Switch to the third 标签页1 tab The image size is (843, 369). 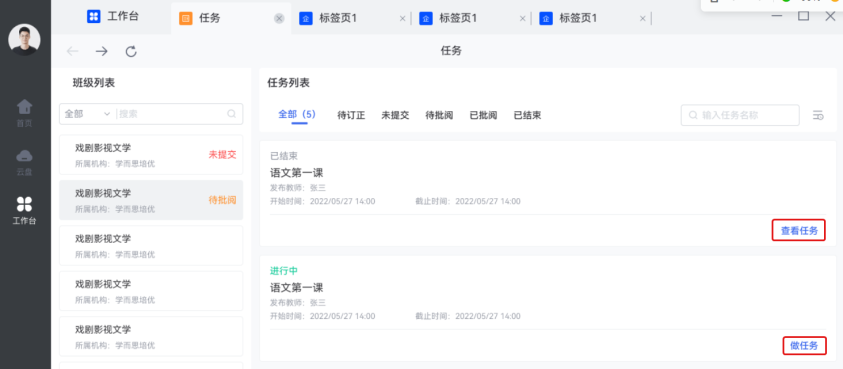tap(591, 19)
